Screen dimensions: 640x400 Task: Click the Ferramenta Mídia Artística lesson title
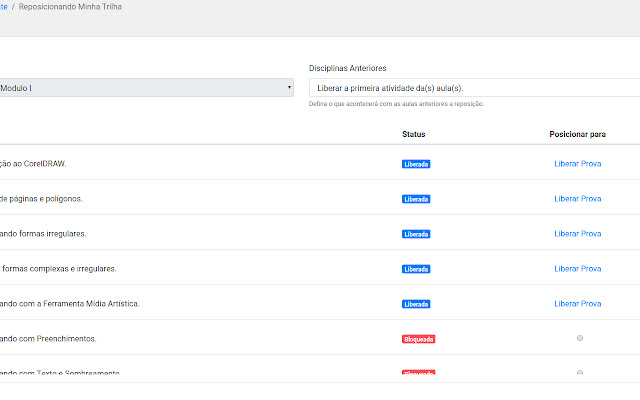pyautogui.click(x=70, y=303)
